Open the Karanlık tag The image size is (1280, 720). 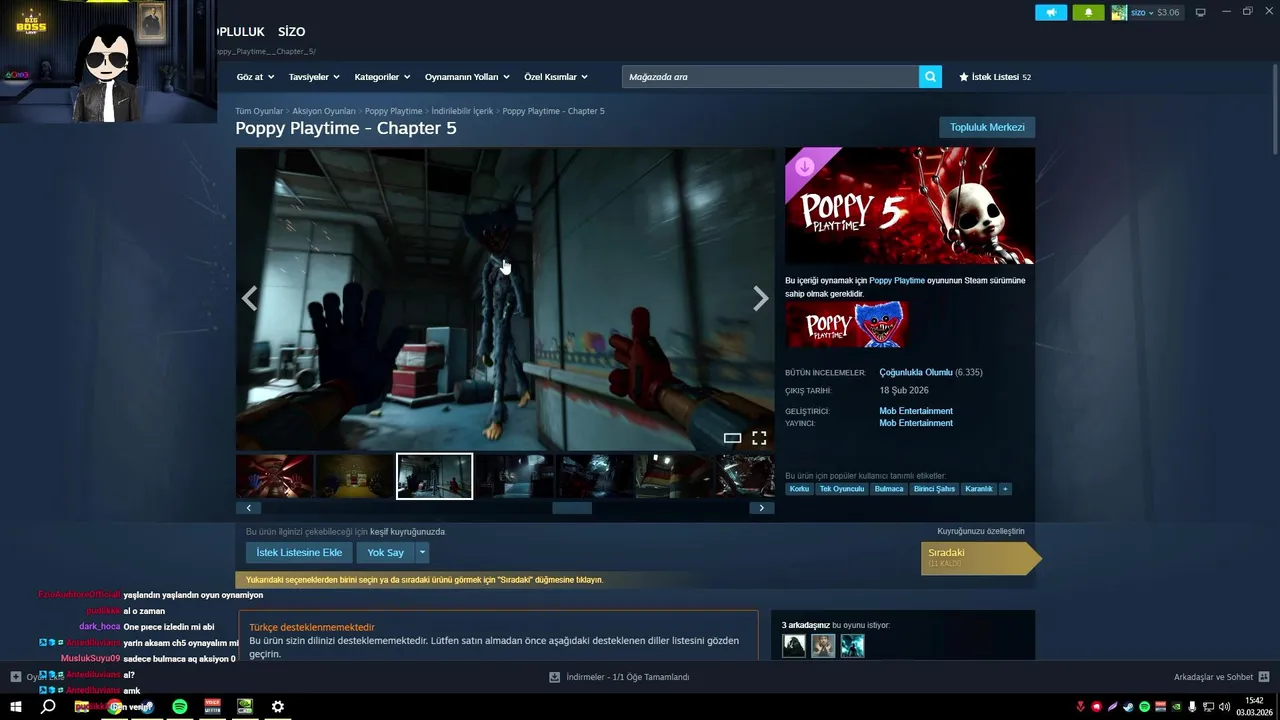click(979, 489)
